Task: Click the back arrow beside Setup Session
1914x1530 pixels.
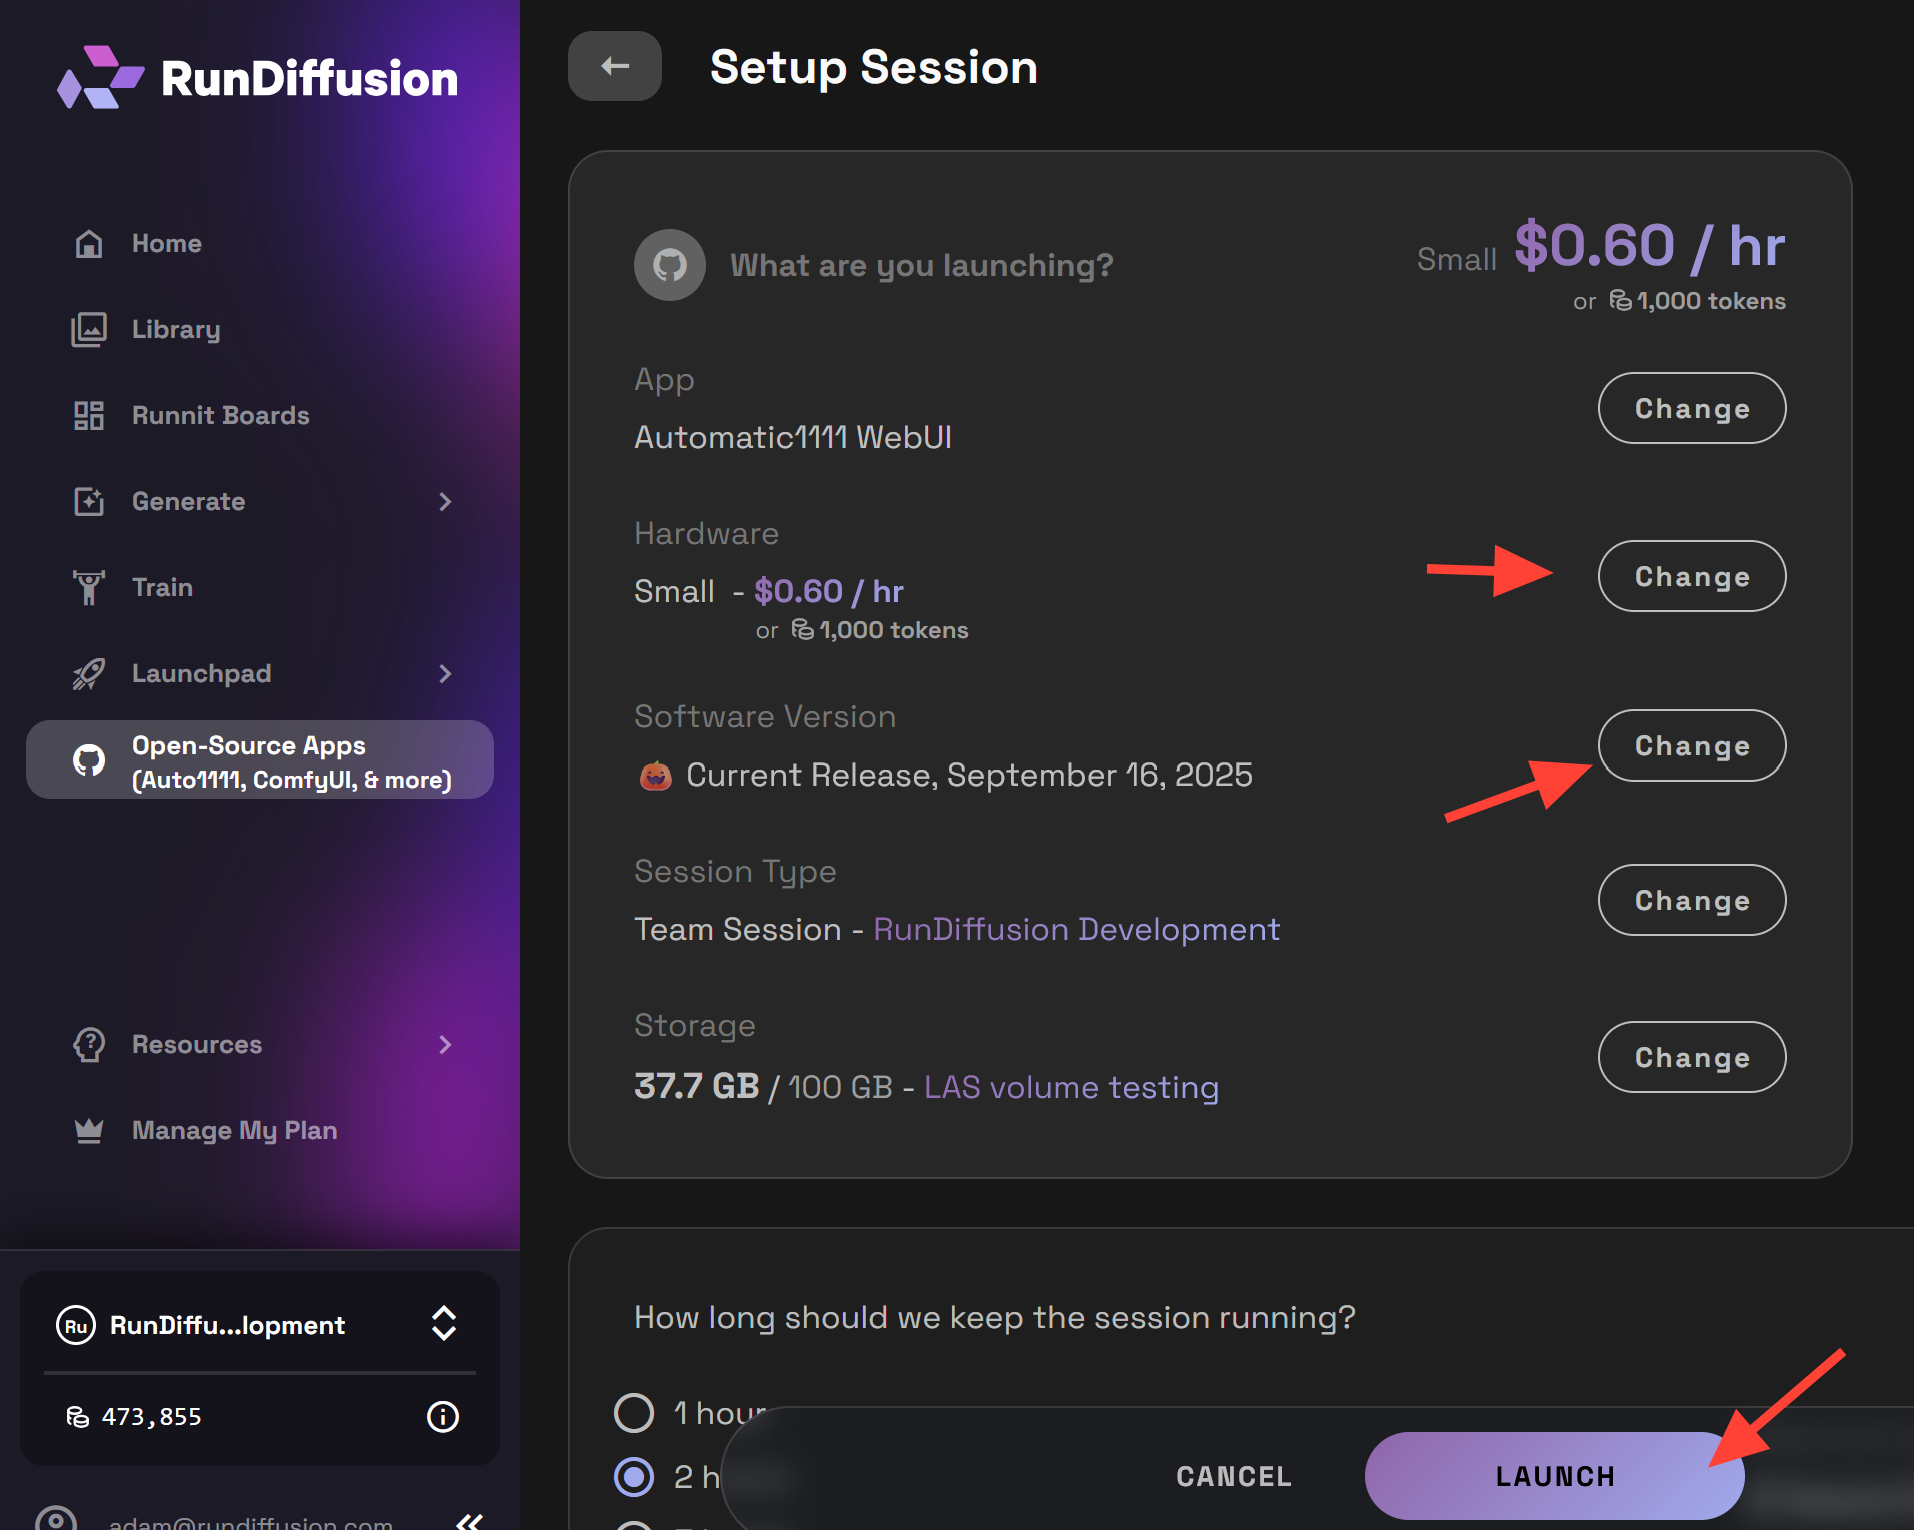Action: 614,66
